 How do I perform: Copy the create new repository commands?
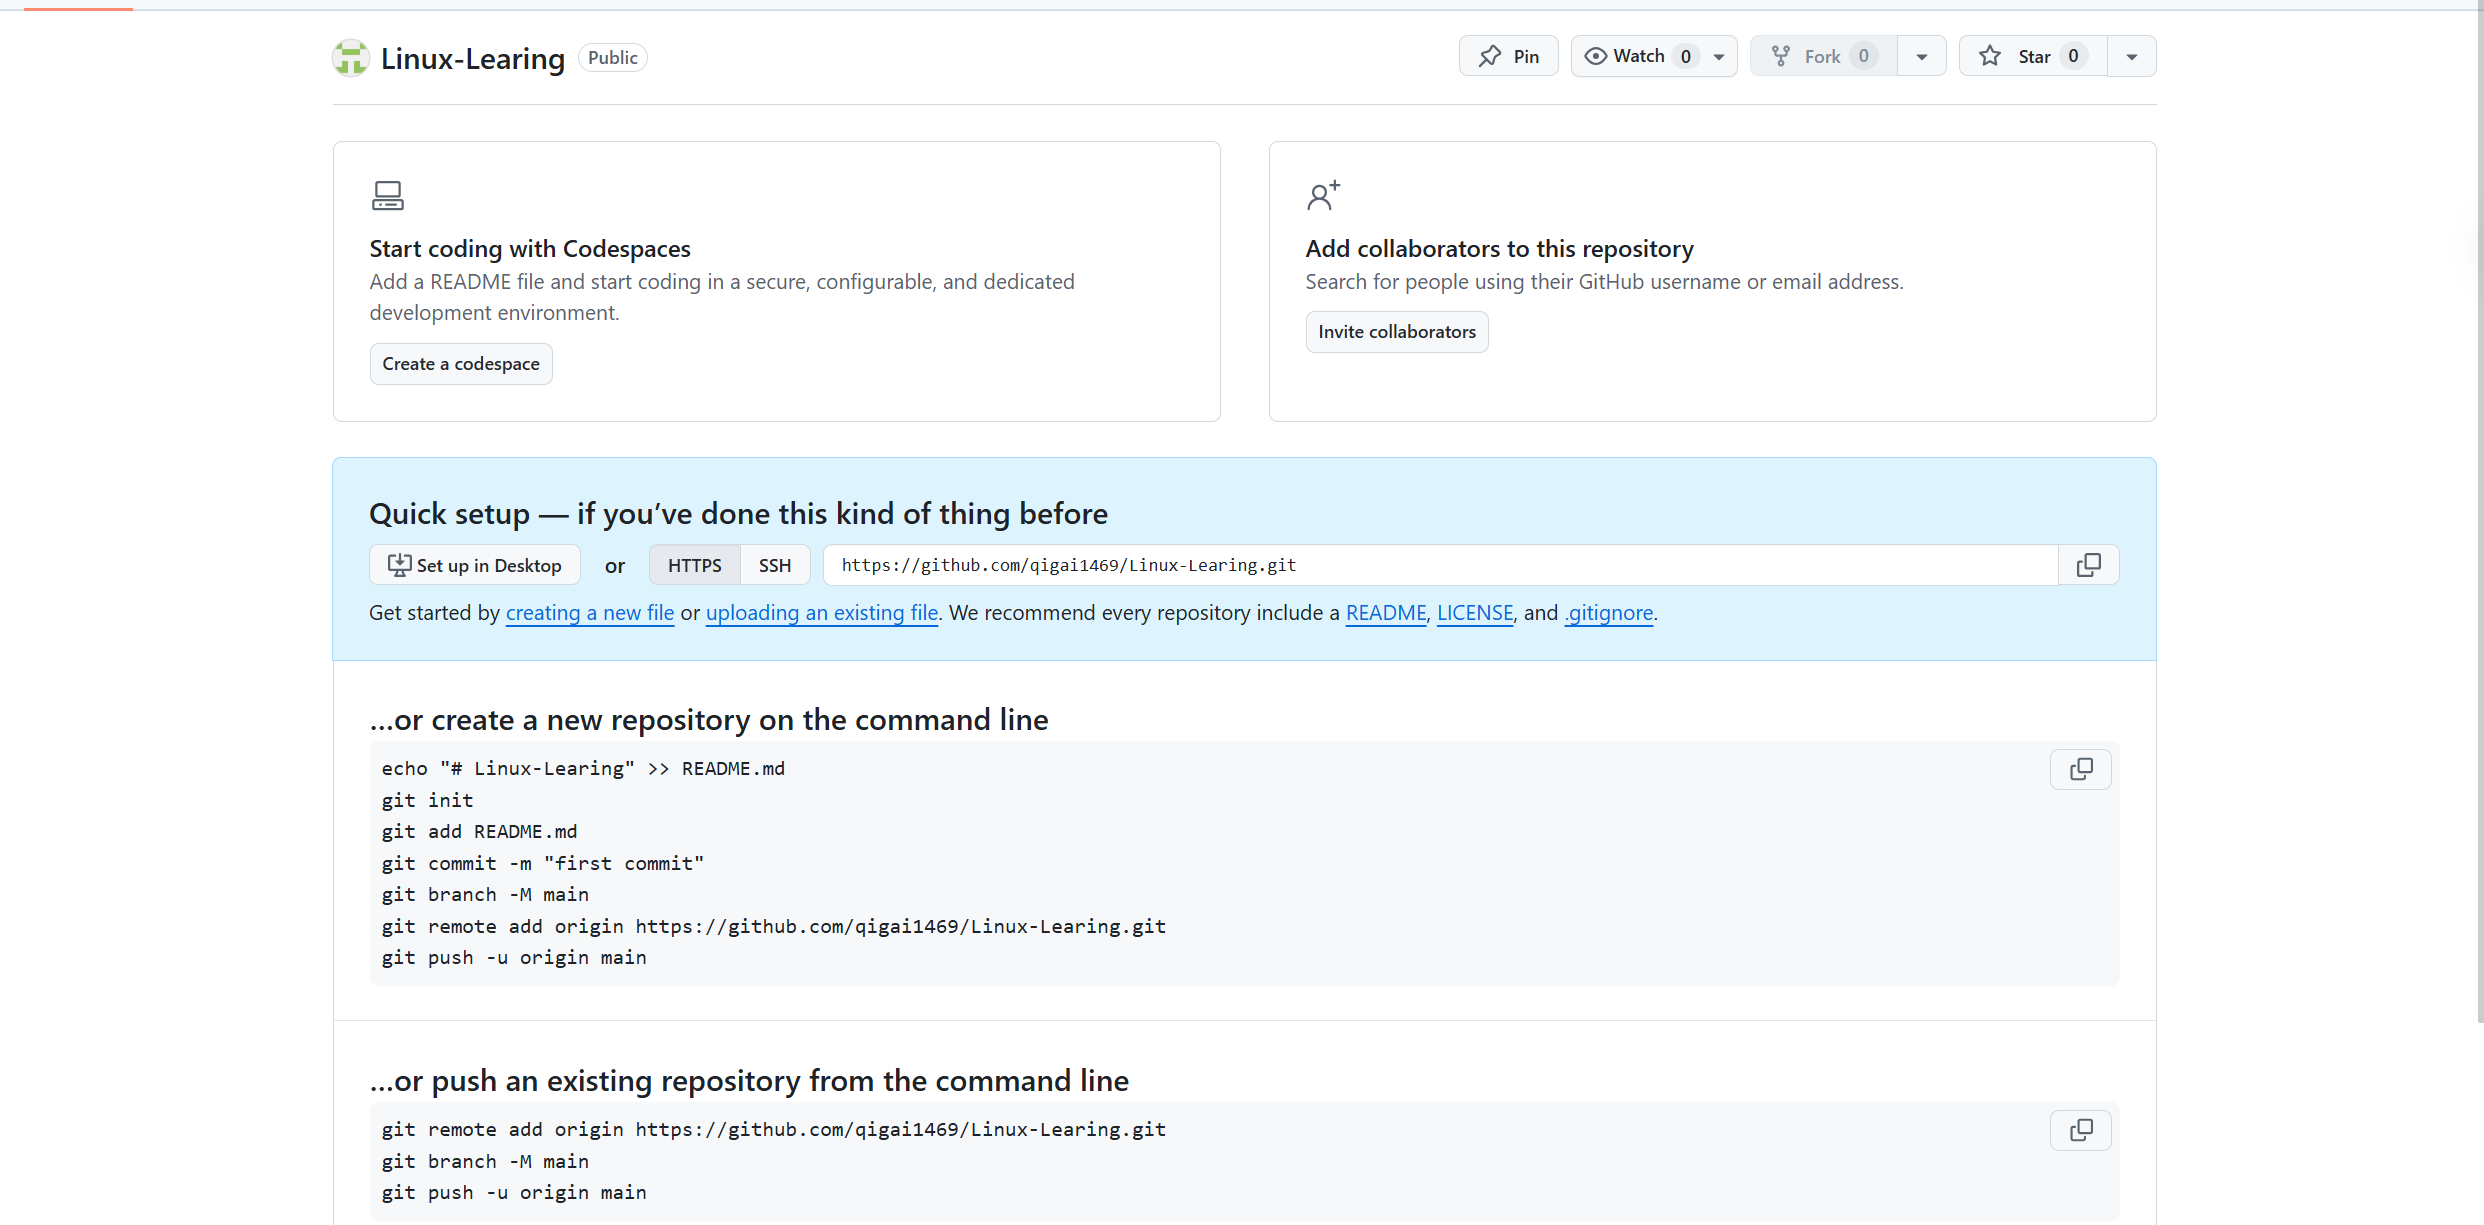[2081, 769]
